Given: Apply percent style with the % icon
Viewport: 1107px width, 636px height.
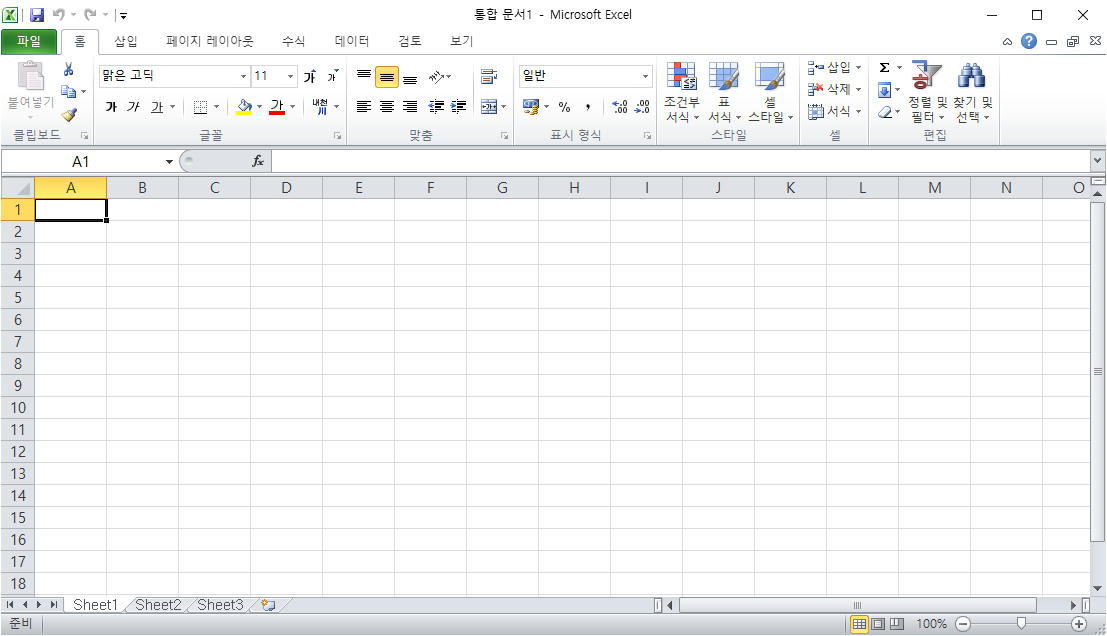Looking at the screenshot, I should click(564, 107).
